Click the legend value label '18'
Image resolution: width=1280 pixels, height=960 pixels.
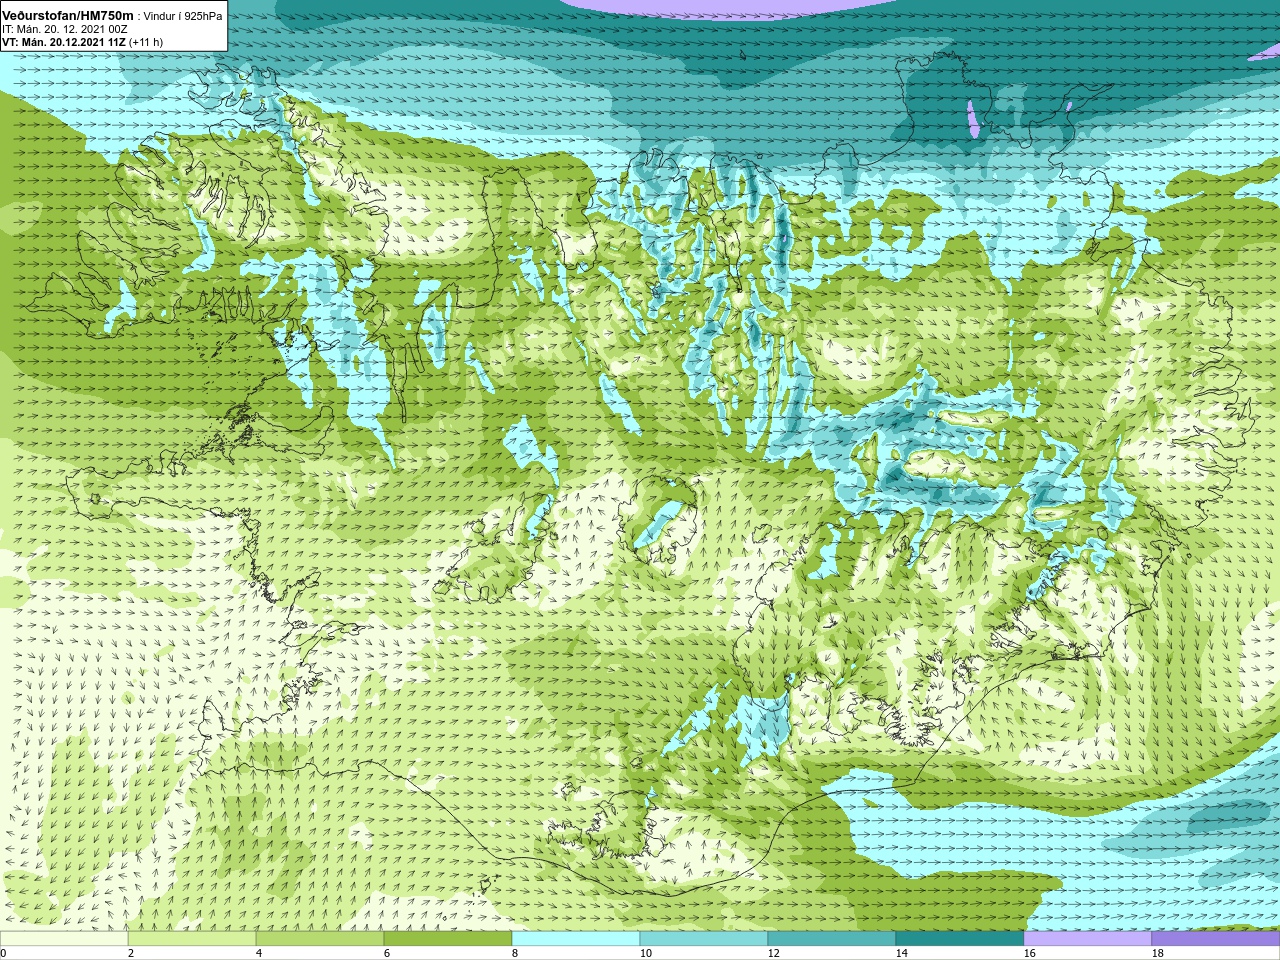click(1158, 954)
